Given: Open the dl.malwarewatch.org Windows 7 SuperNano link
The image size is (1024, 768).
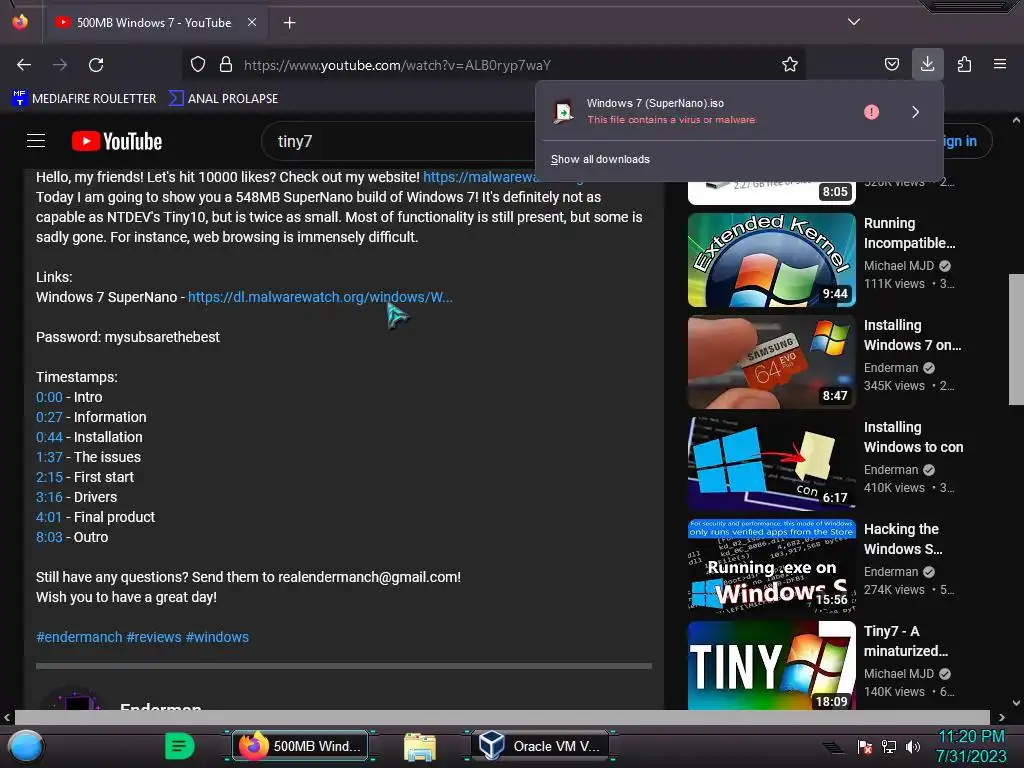Looking at the screenshot, I should (320, 297).
